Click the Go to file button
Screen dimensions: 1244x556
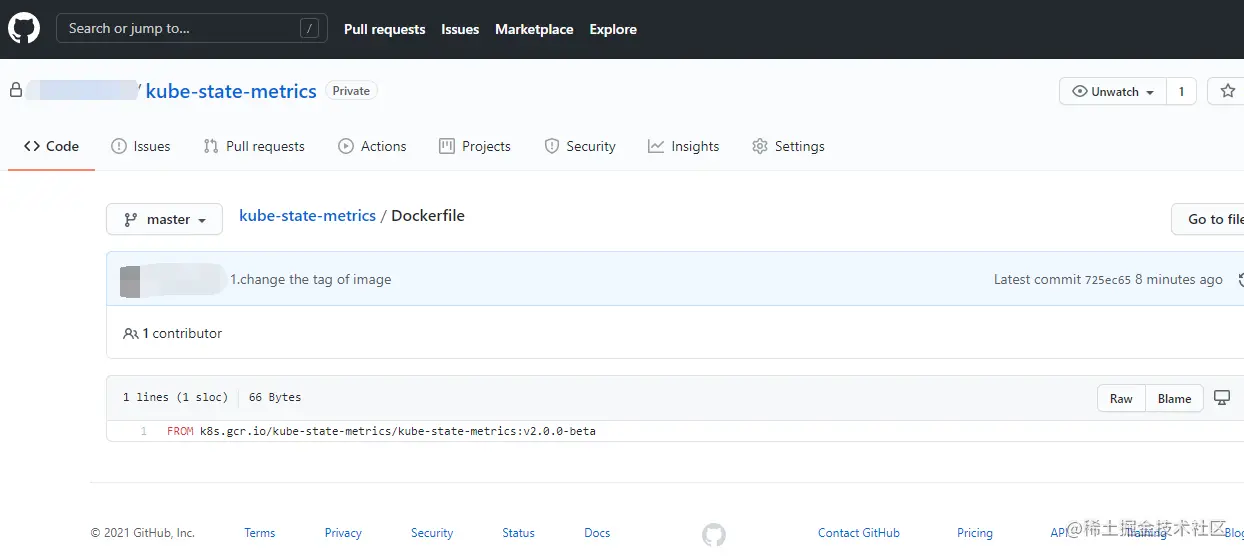pos(1208,219)
